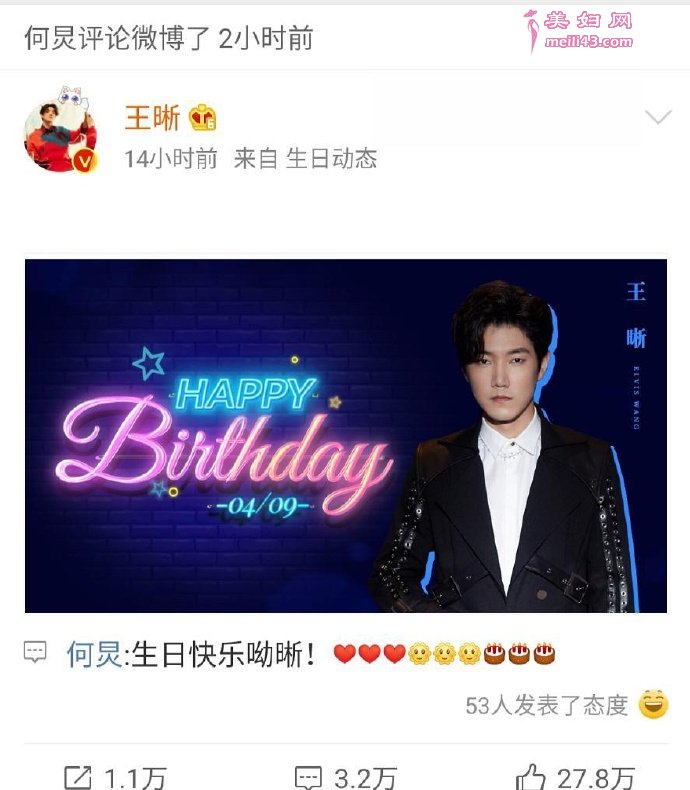Tap the 美妇网 watermark logo
Image resolution: width=690 pixels, height=790 pixels.
578,31
